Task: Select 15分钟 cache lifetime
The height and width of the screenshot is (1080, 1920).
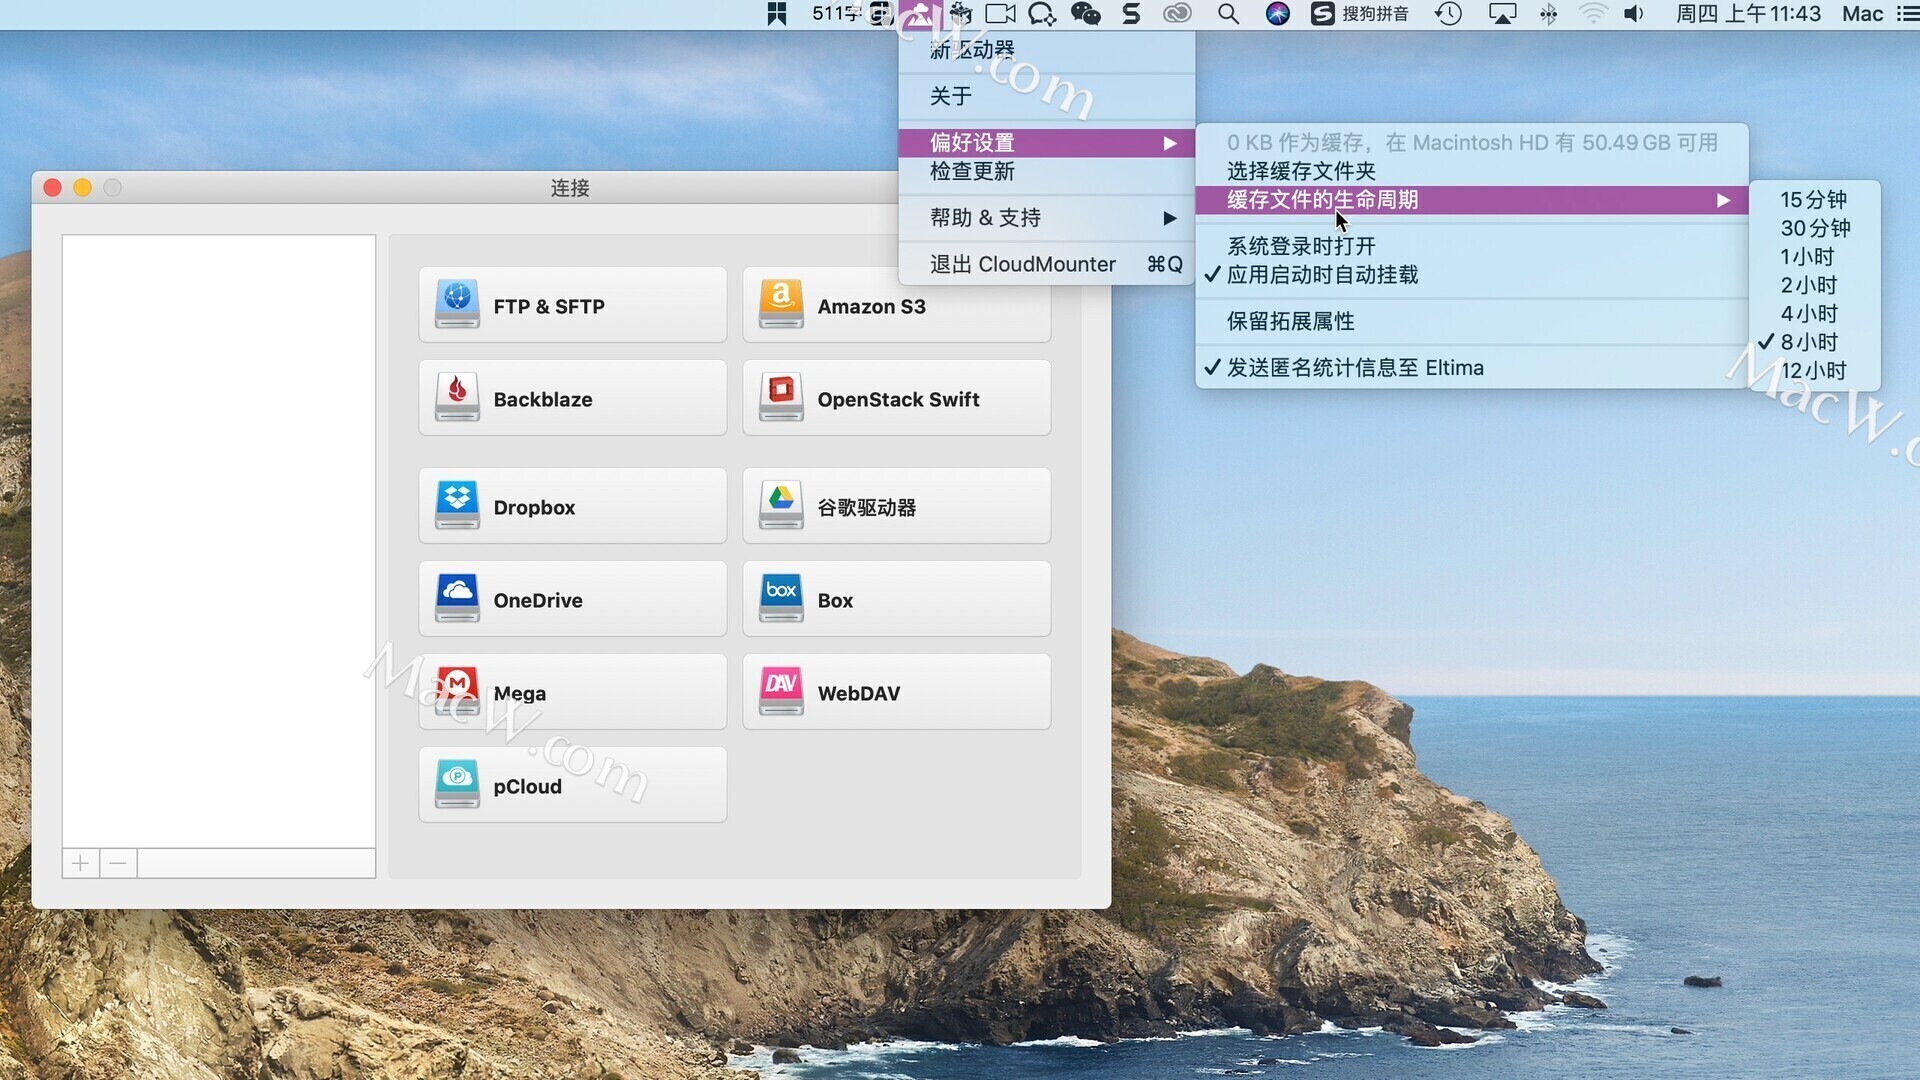Action: (x=1815, y=200)
